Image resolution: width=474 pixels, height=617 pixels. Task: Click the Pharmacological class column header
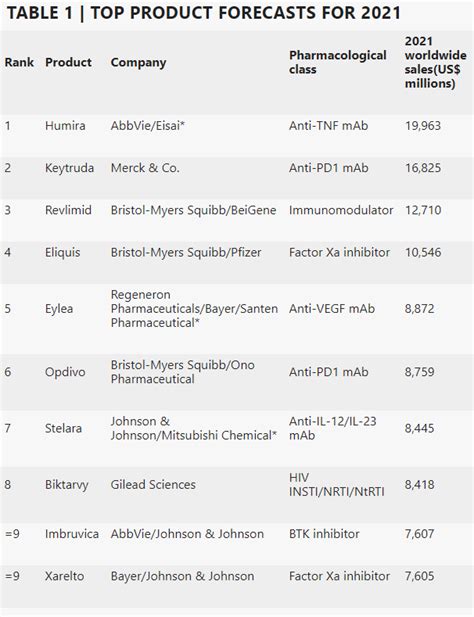pos(338,62)
